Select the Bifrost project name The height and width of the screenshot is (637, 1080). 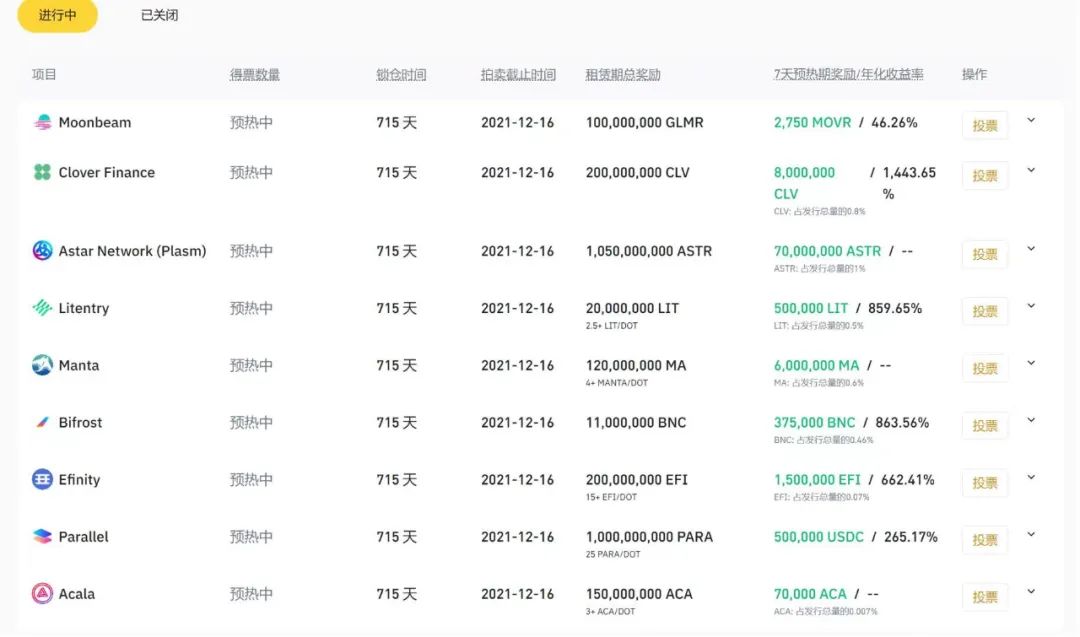pyautogui.click(x=81, y=423)
